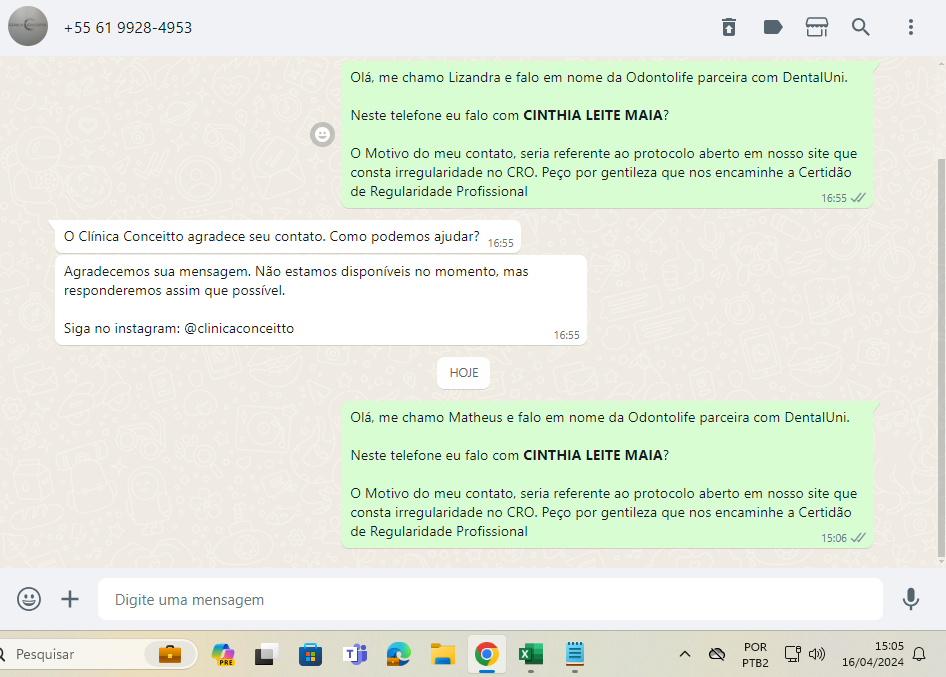This screenshot has width=946, height=677.
Task: Focus the 'Digite uma mensagem' field
Action: tap(490, 599)
